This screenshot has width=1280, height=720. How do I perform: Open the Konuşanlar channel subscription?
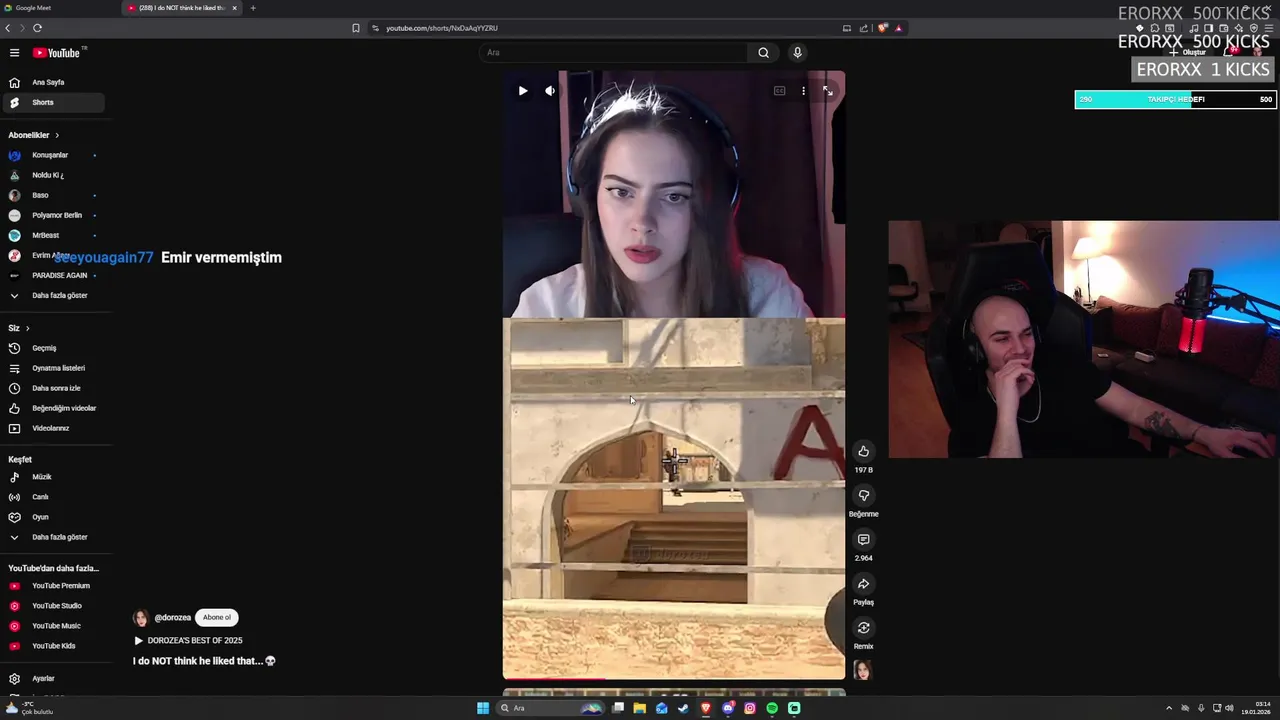pos(52,155)
